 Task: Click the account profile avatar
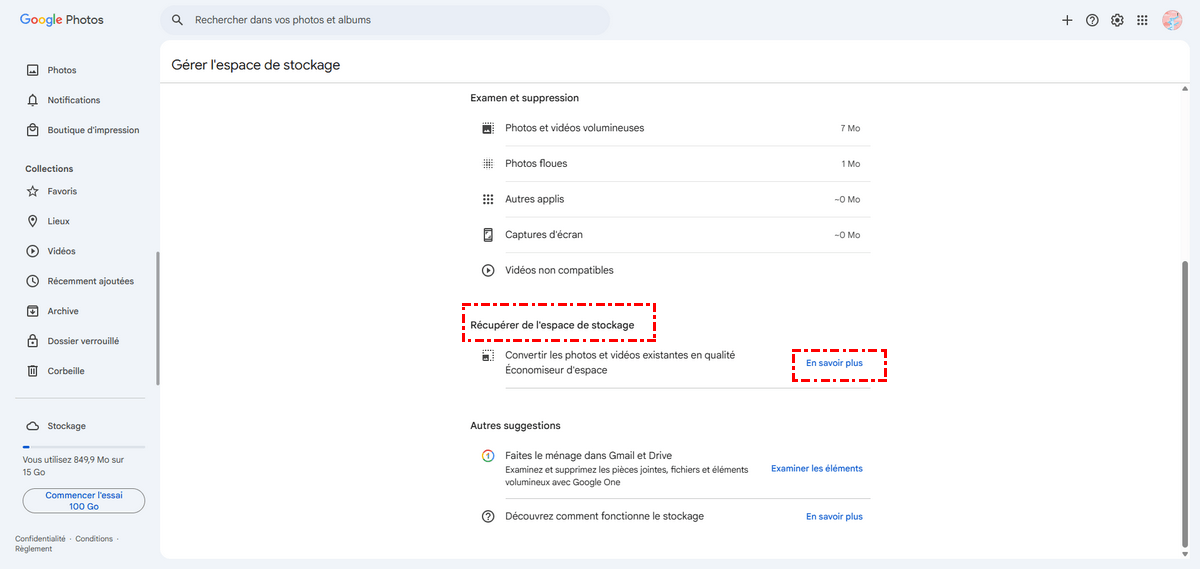click(1172, 20)
